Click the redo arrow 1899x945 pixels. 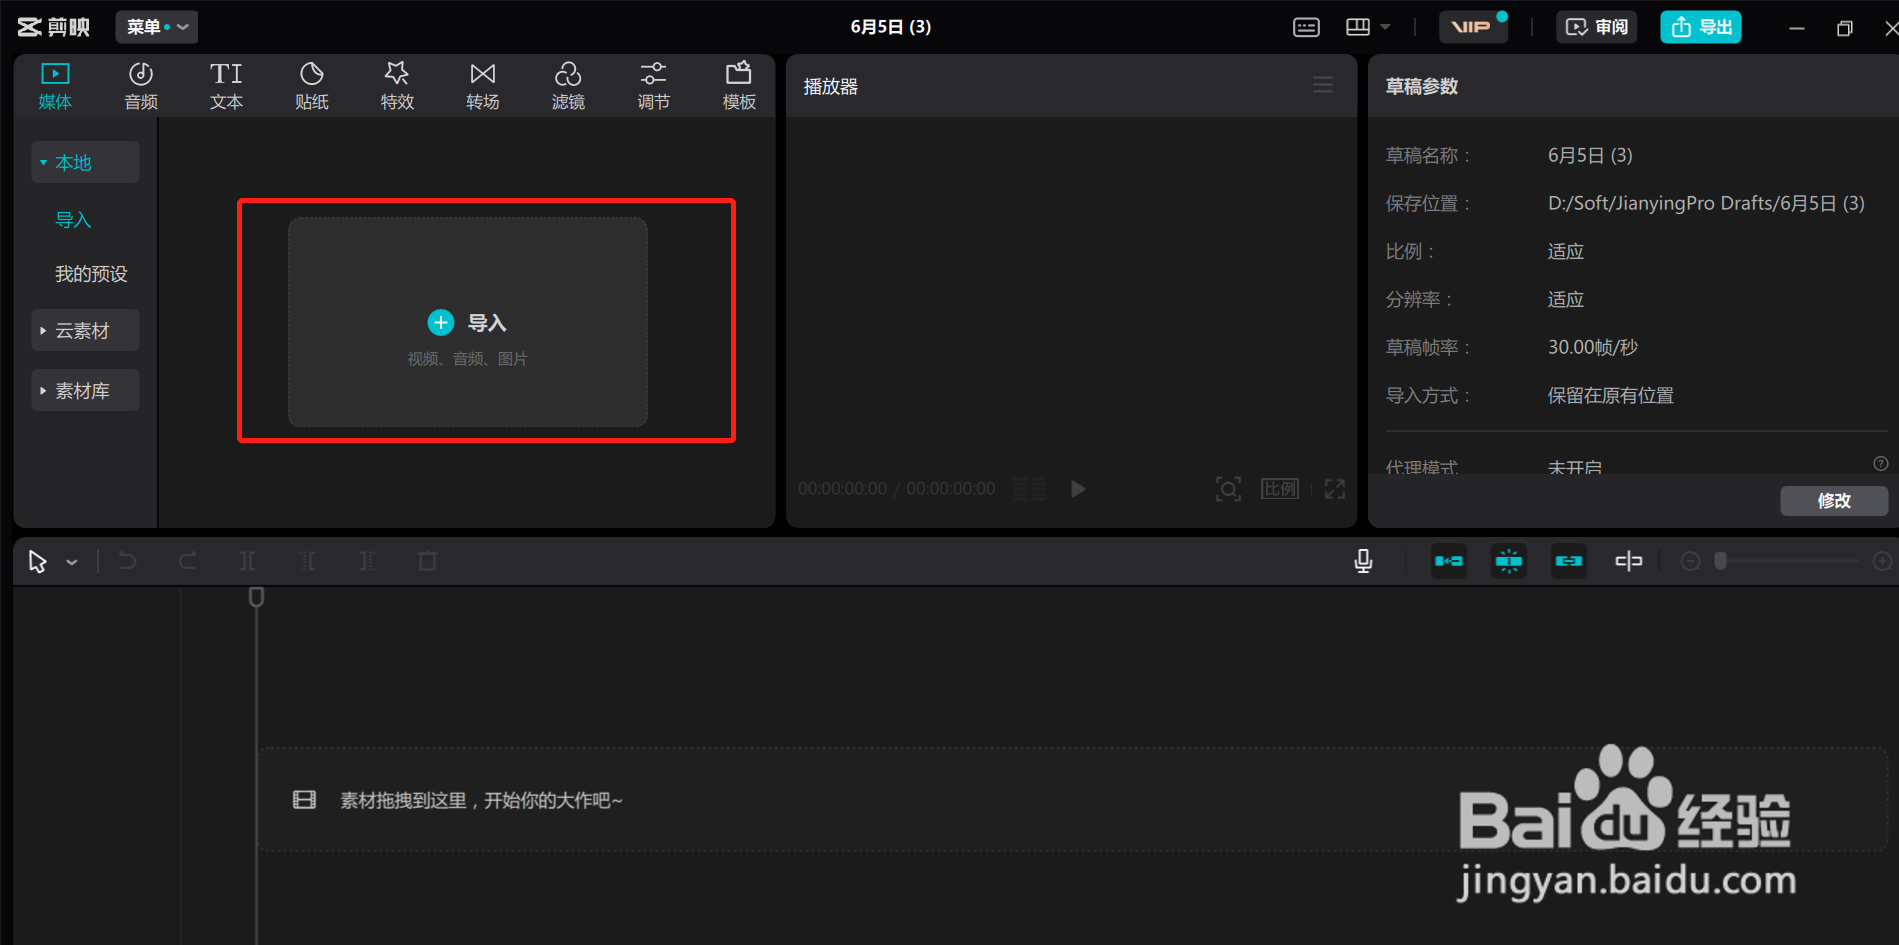tap(187, 561)
